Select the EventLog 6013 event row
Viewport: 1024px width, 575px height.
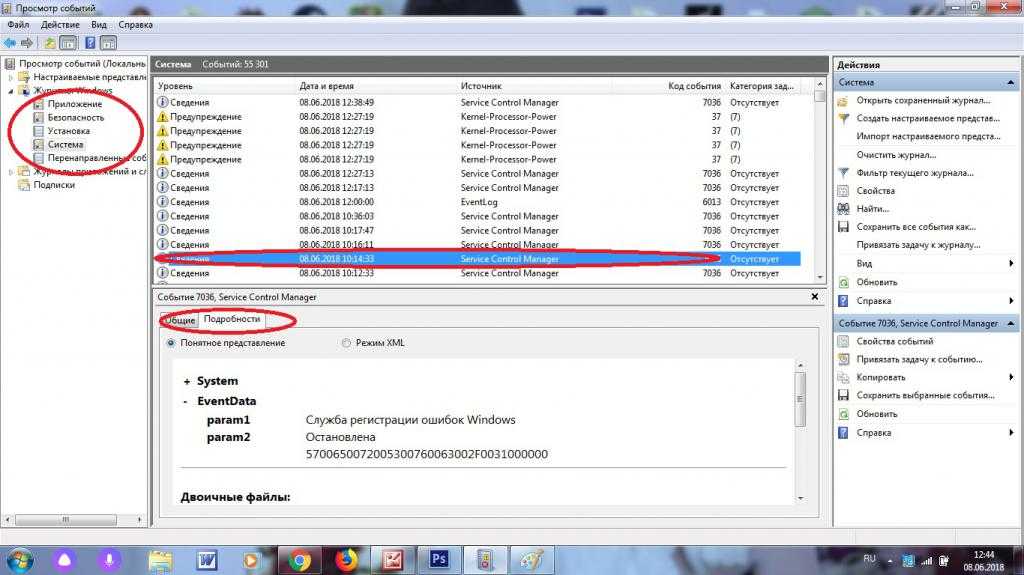[x=478, y=202]
